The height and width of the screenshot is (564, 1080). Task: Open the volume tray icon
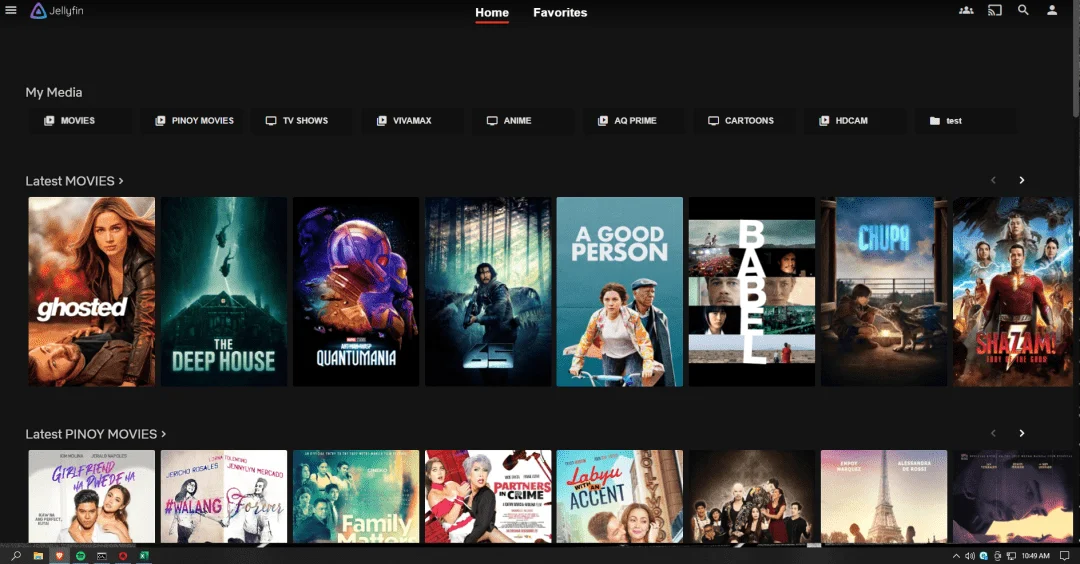tap(970, 556)
